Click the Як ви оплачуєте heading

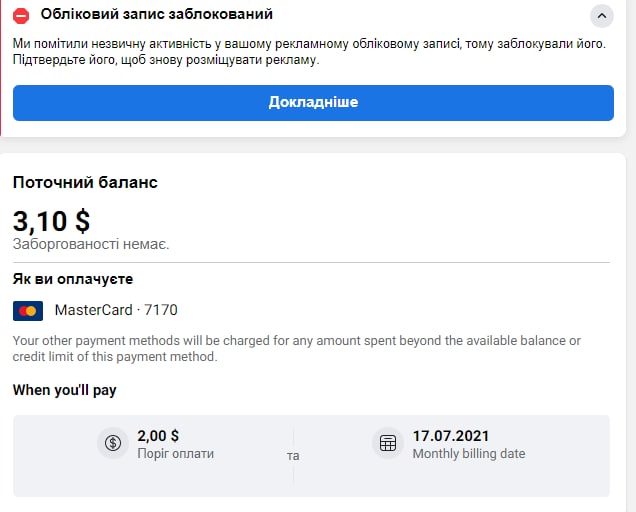click(x=73, y=279)
